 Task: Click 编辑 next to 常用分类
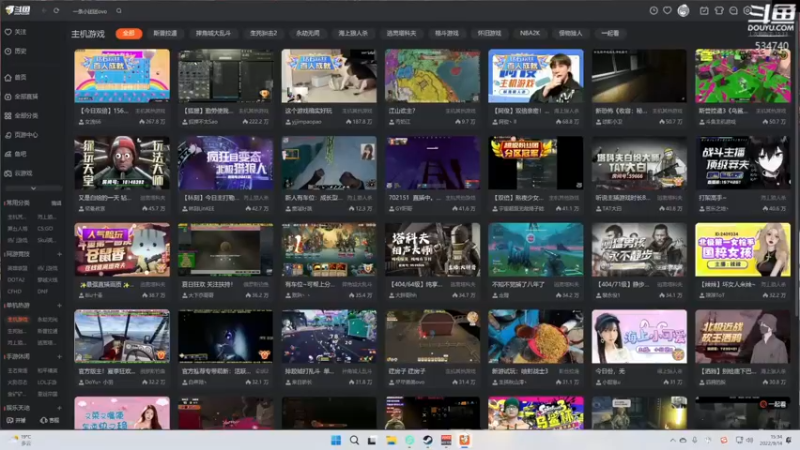point(56,203)
